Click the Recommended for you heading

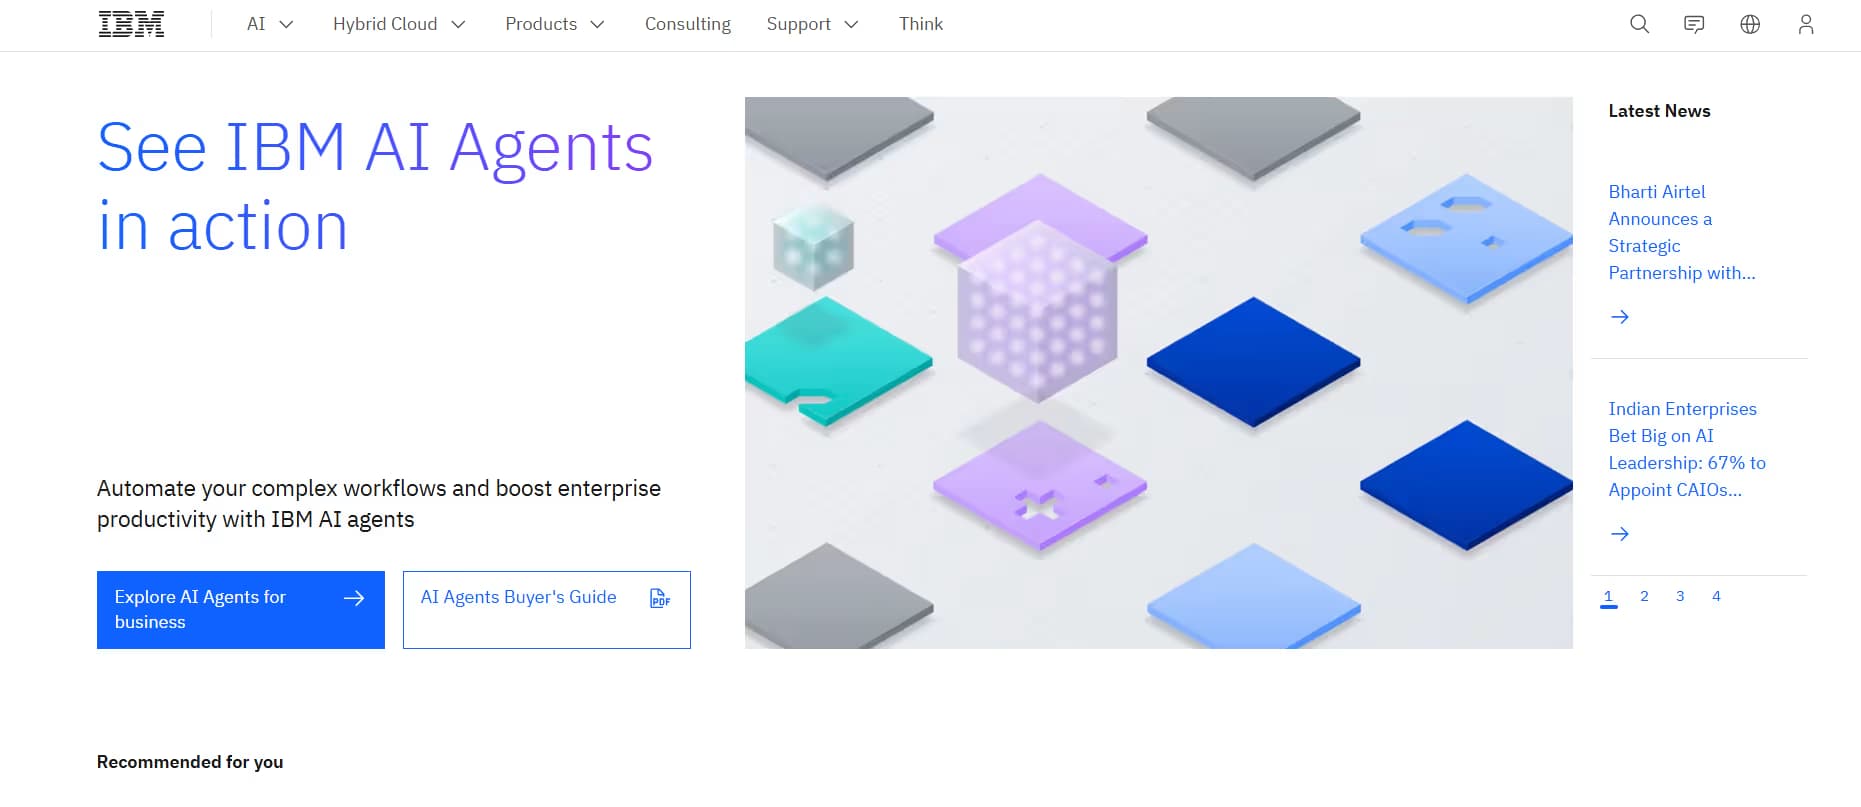click(190, 762)
